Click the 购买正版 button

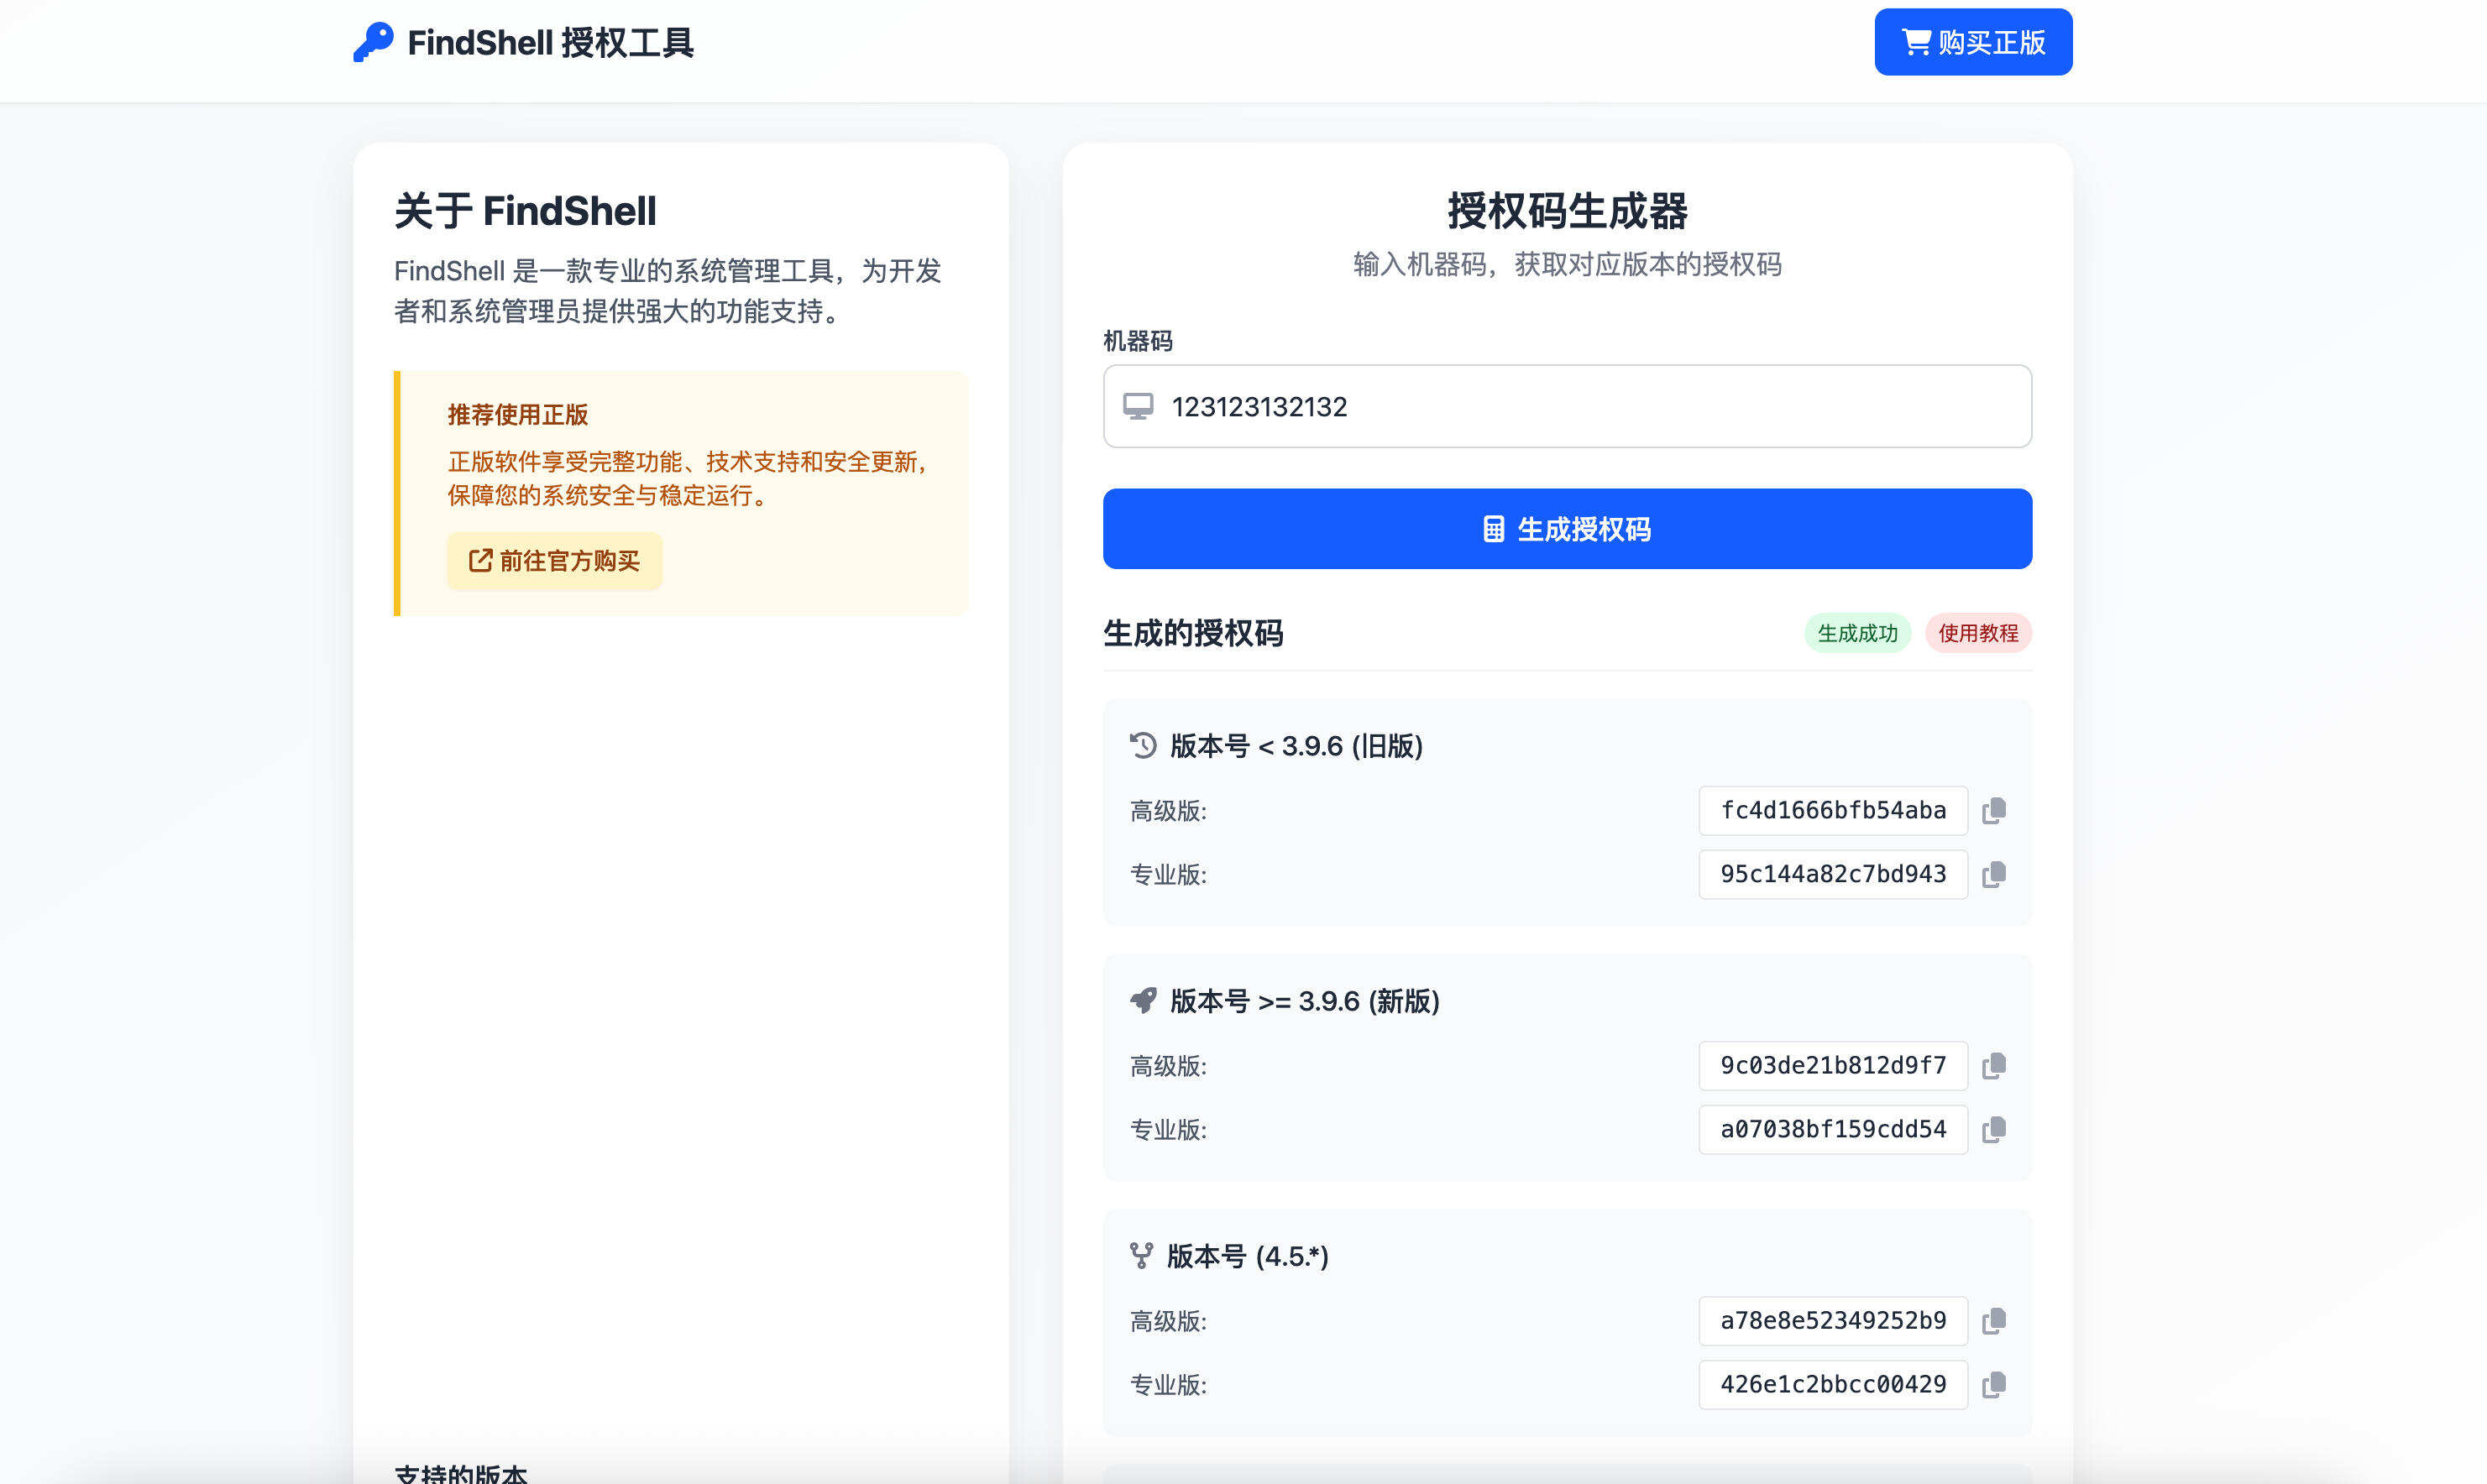(1972, 41)
